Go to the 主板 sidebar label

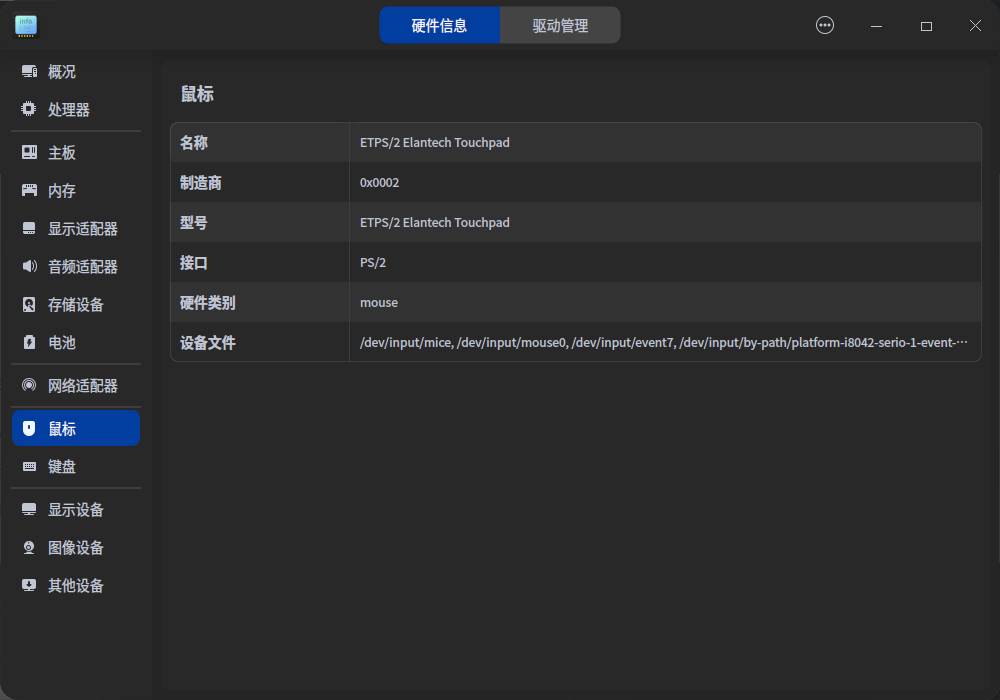click(x=62, y=153)
